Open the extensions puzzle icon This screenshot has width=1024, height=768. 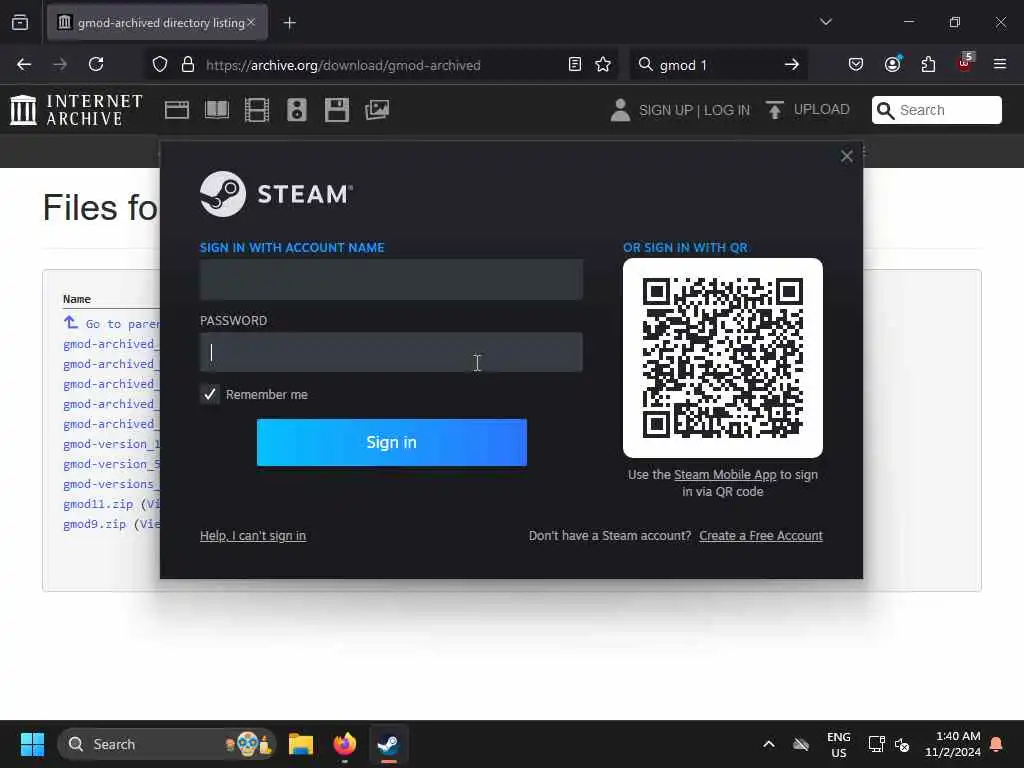coord(928,64)
